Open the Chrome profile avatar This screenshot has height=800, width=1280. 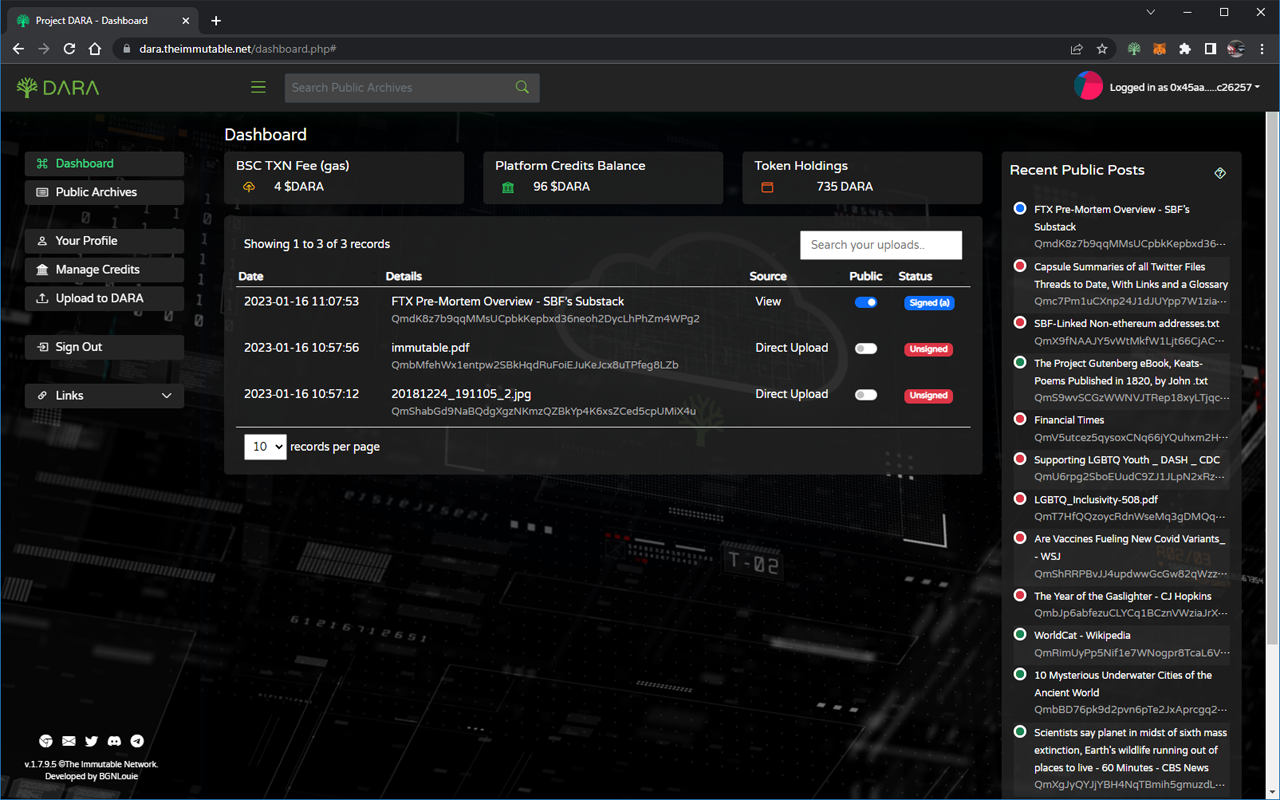coord(1236,48)
